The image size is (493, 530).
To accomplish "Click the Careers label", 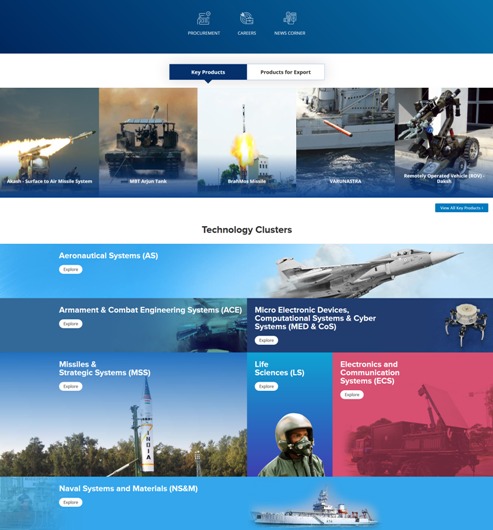I will [x=247, y=33].
